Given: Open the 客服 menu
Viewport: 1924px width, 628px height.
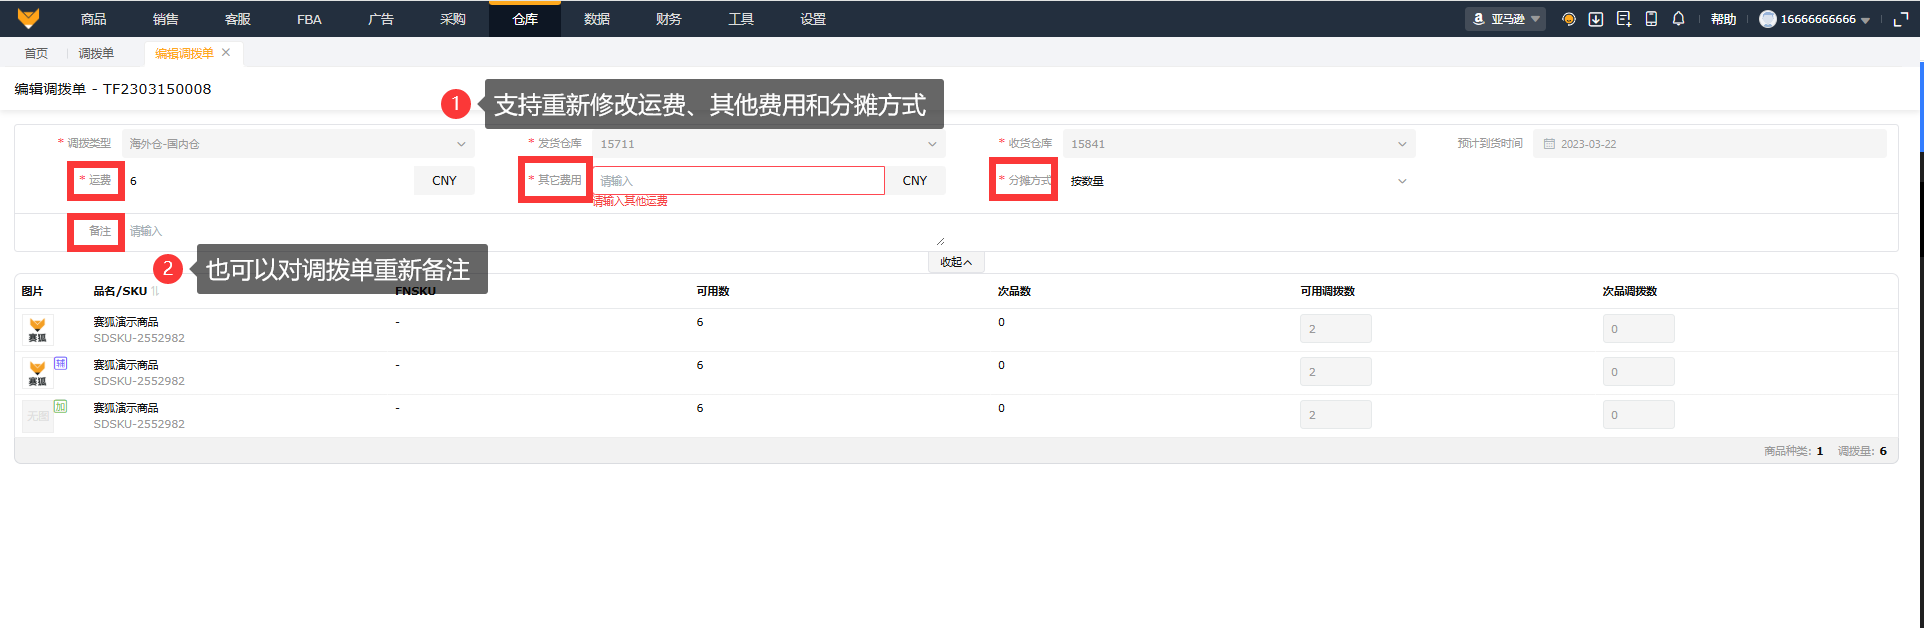Looking at the screenshot, I should coord(238,19).
